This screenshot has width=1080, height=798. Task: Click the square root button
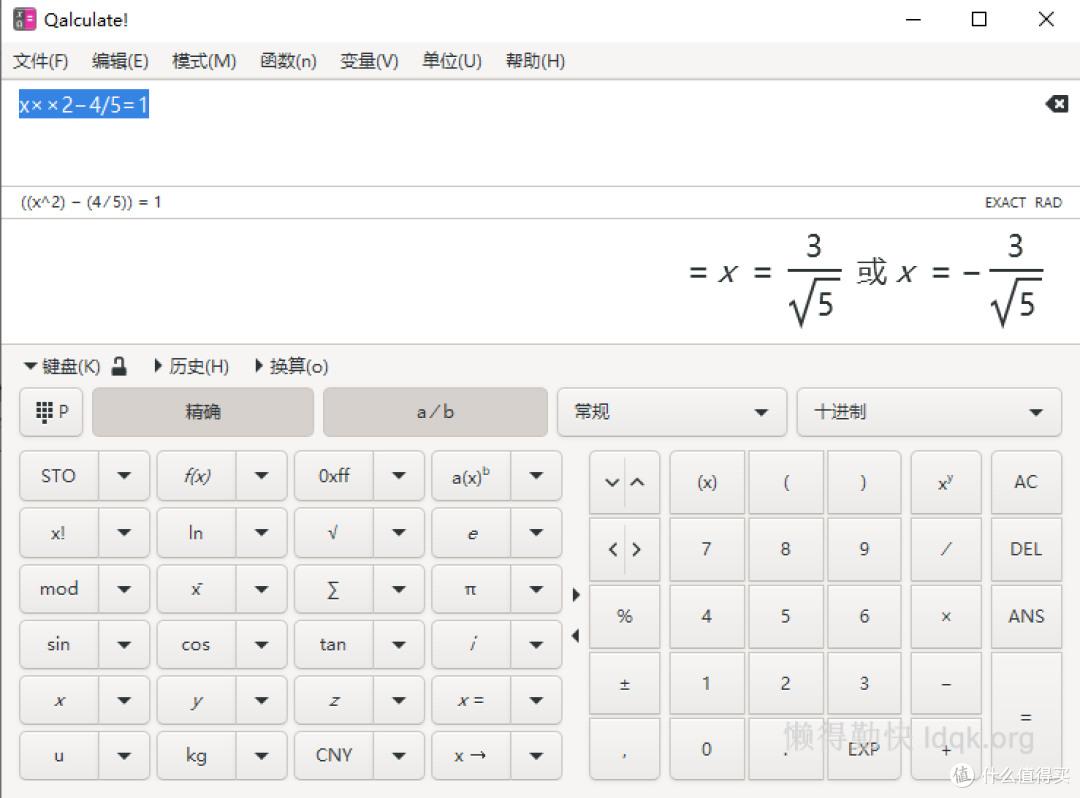pos(334,532)
